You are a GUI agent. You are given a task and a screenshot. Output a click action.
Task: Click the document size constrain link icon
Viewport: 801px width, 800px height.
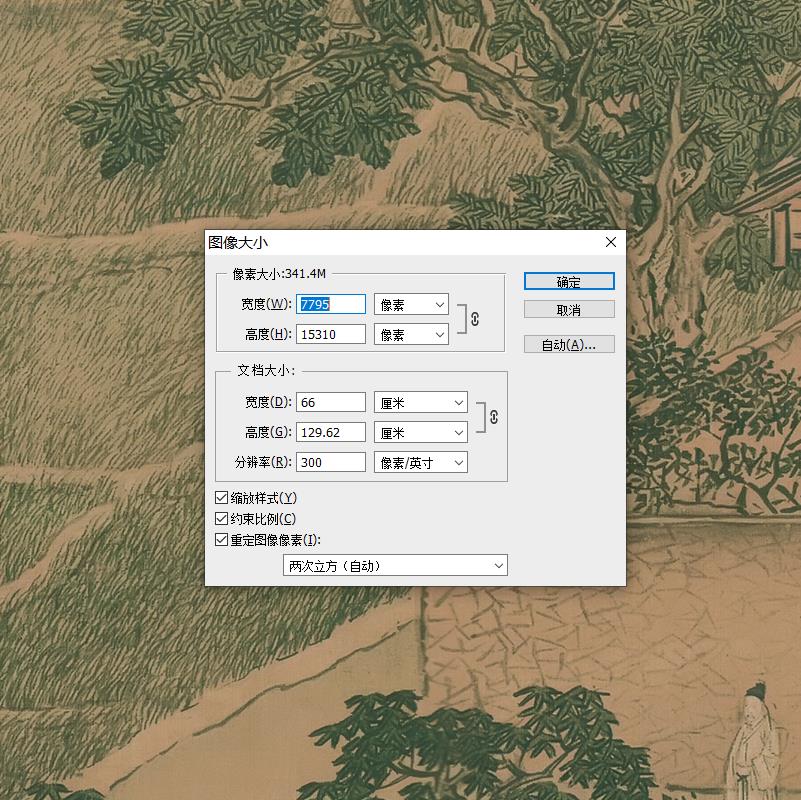pyautogui.click(x=494, y=417)
